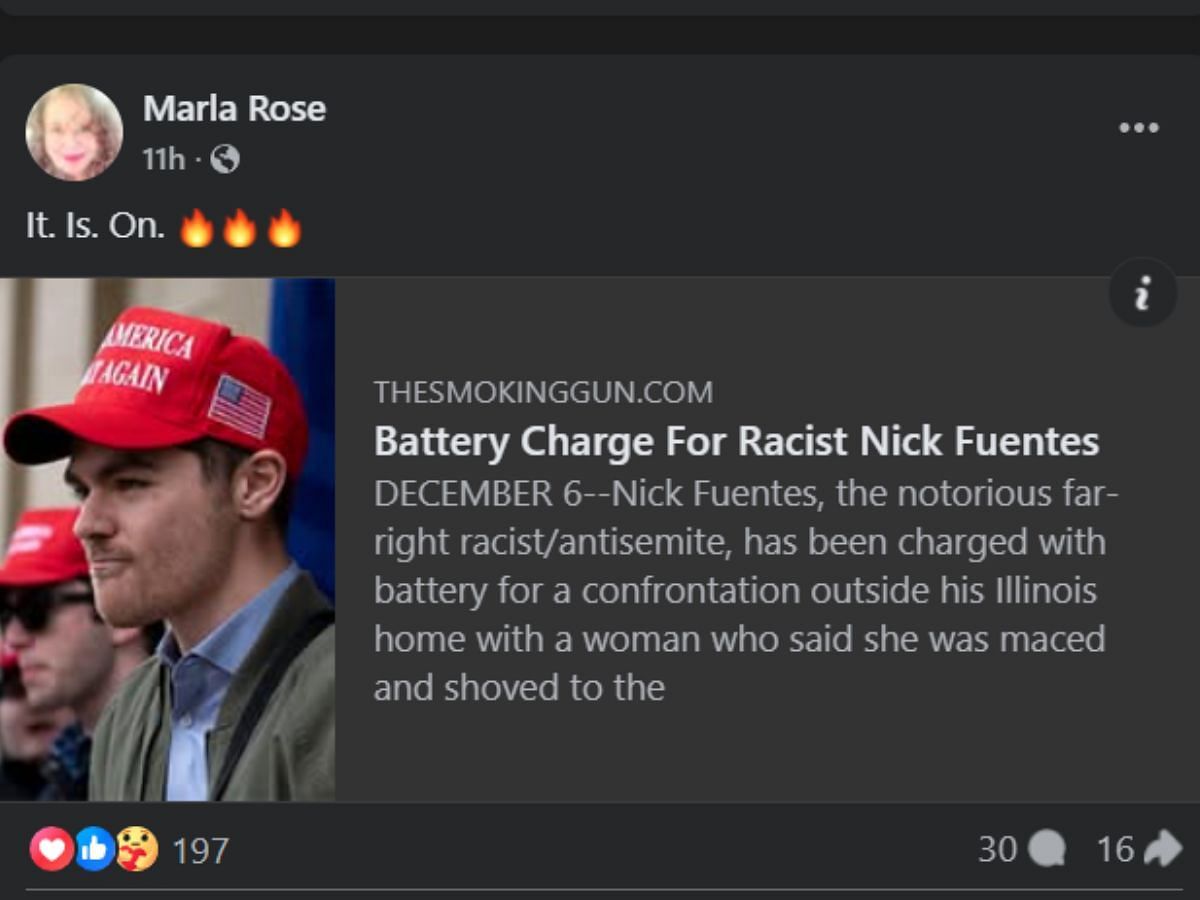Screen dimensions: 1200x900
Task: Open the 30 comments count
Action: (x=997, y=850)
